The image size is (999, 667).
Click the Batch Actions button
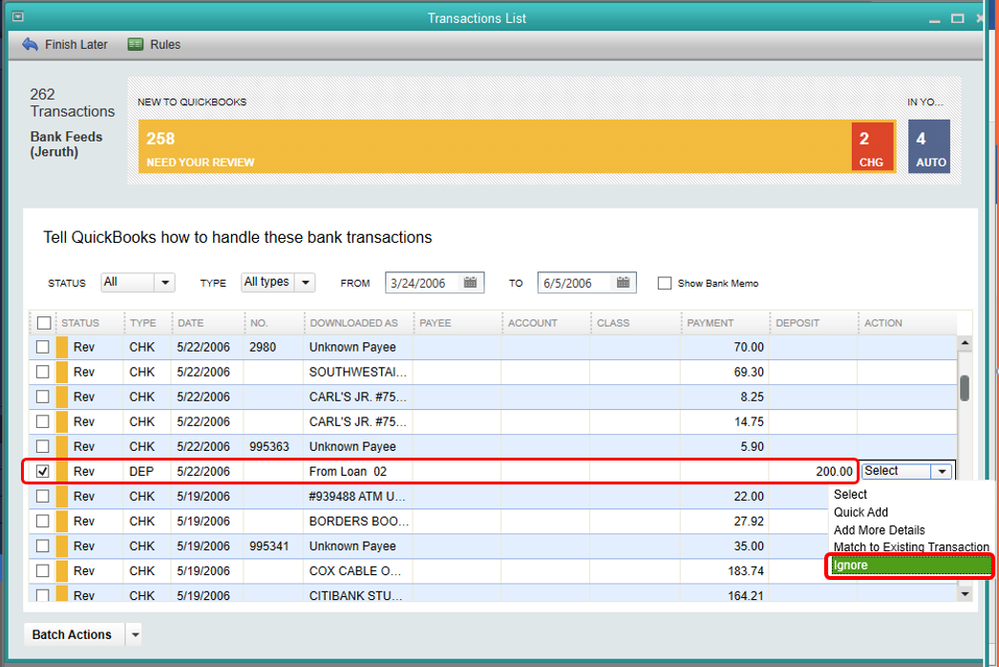coord(74,635)
